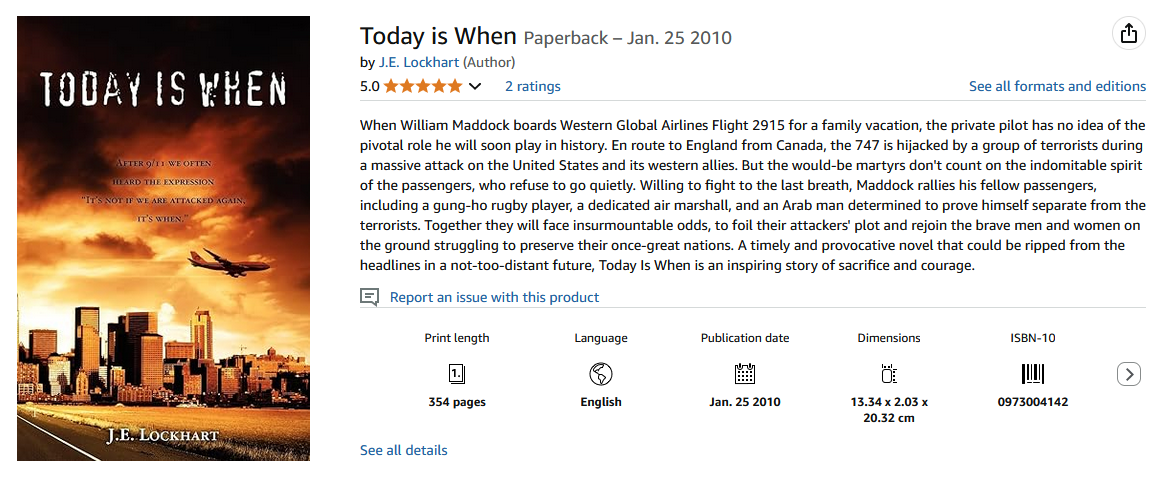Click the language globe icon
The height and width of the screenshot is (478, 1155).
(601, 374)
